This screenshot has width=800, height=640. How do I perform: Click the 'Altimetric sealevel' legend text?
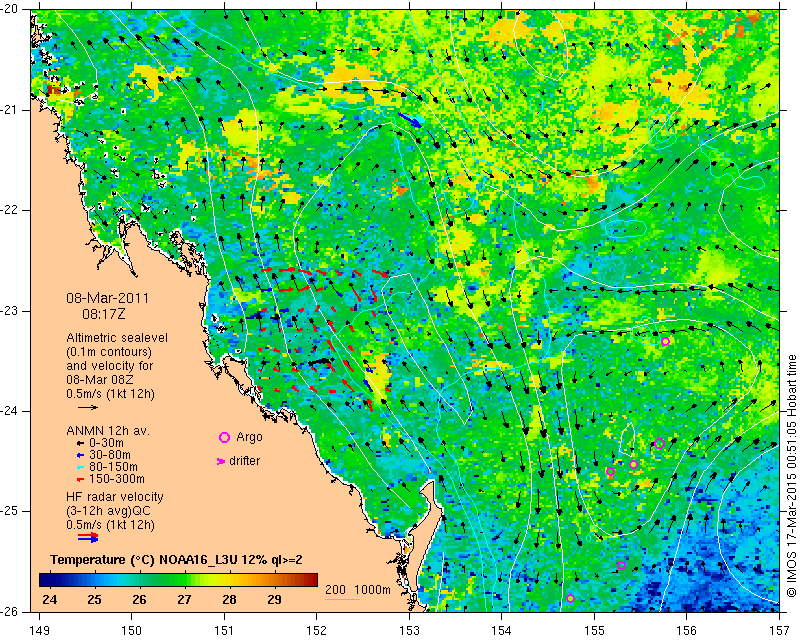coord(117,338)
